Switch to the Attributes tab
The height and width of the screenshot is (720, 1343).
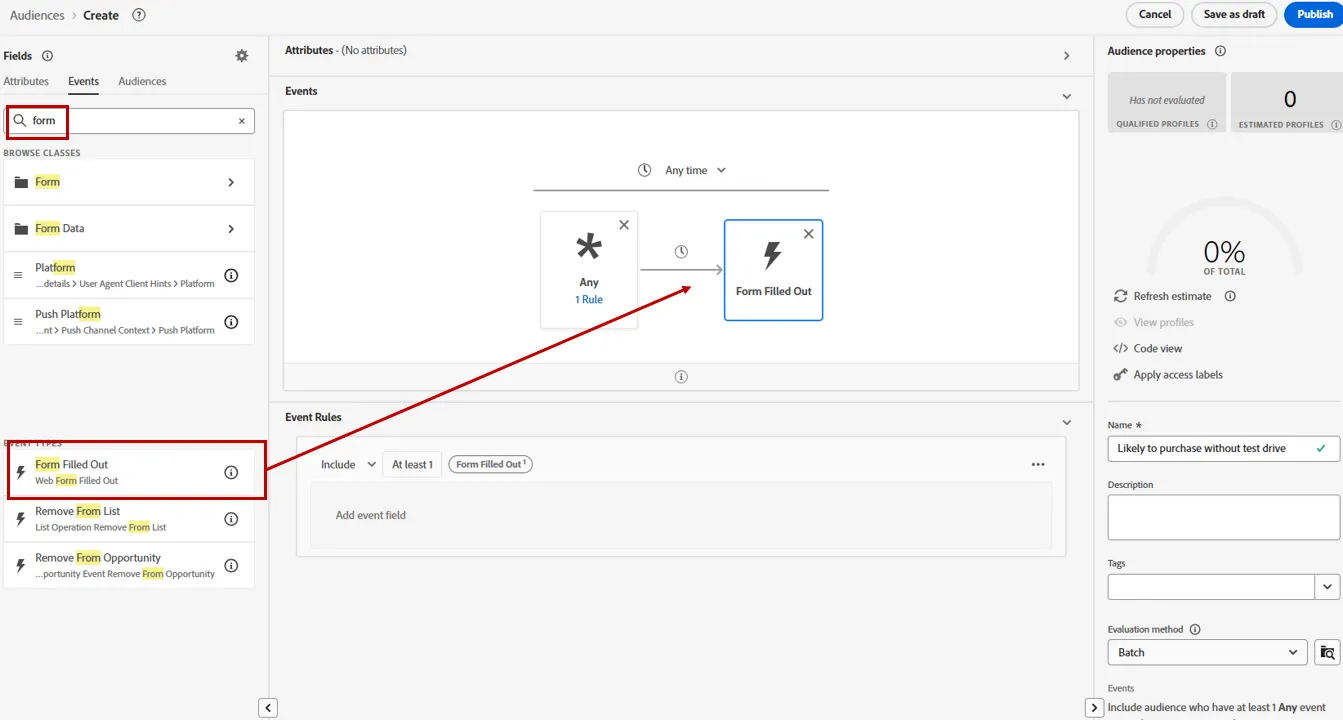pos(26,81)
